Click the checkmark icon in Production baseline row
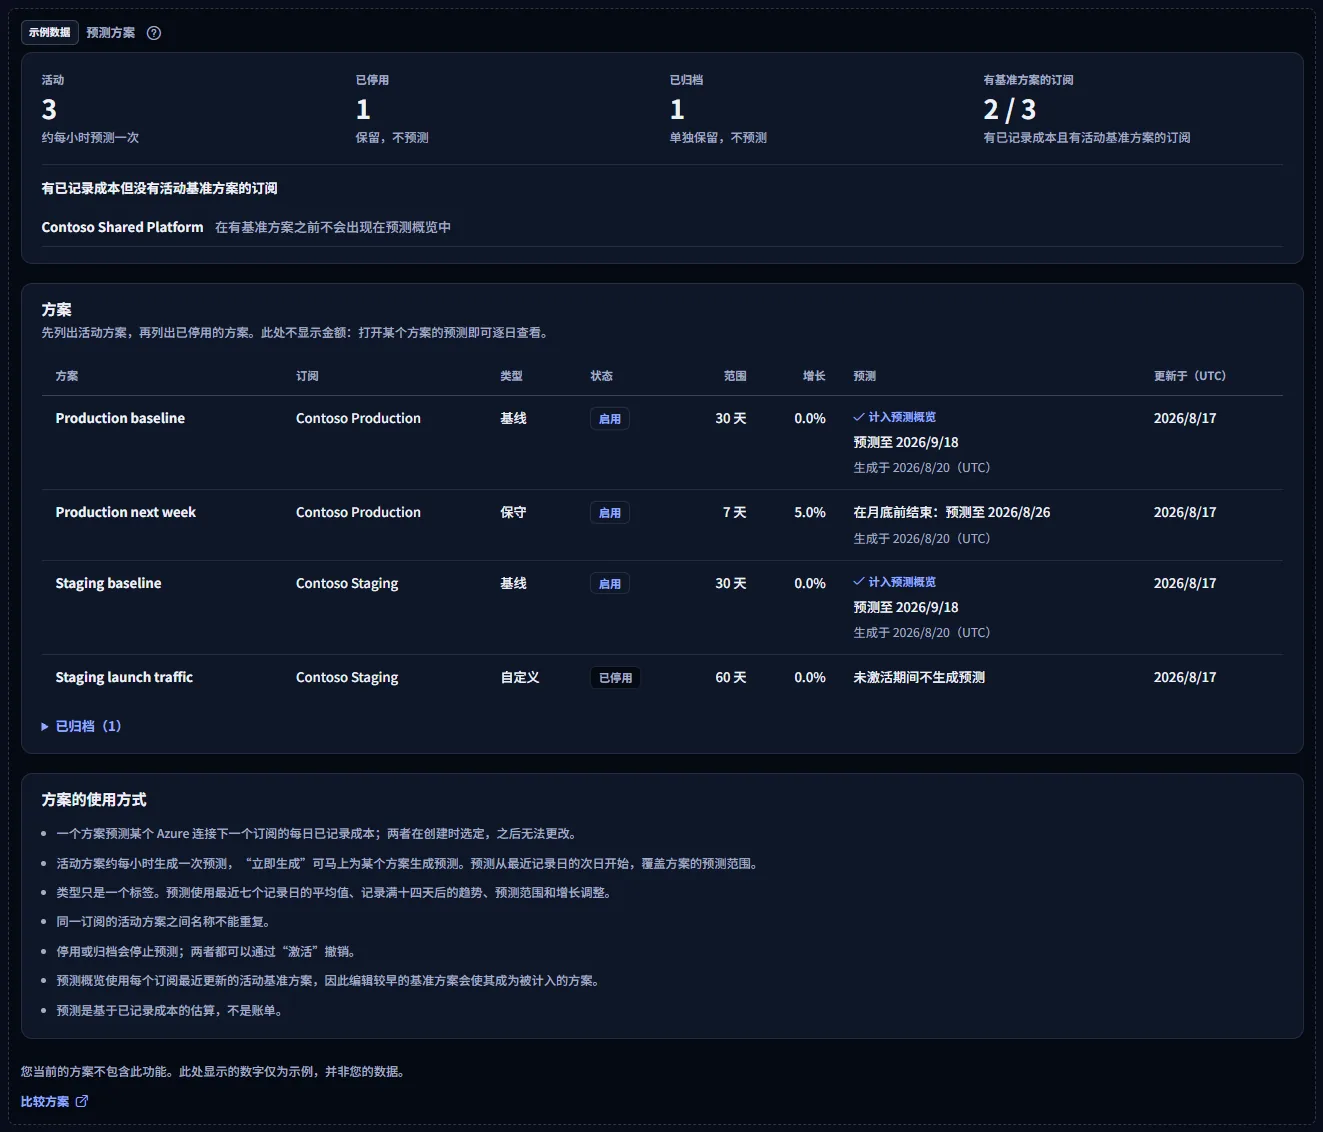The width and height of the screenshot is (1323, 1132). [859, 417]
